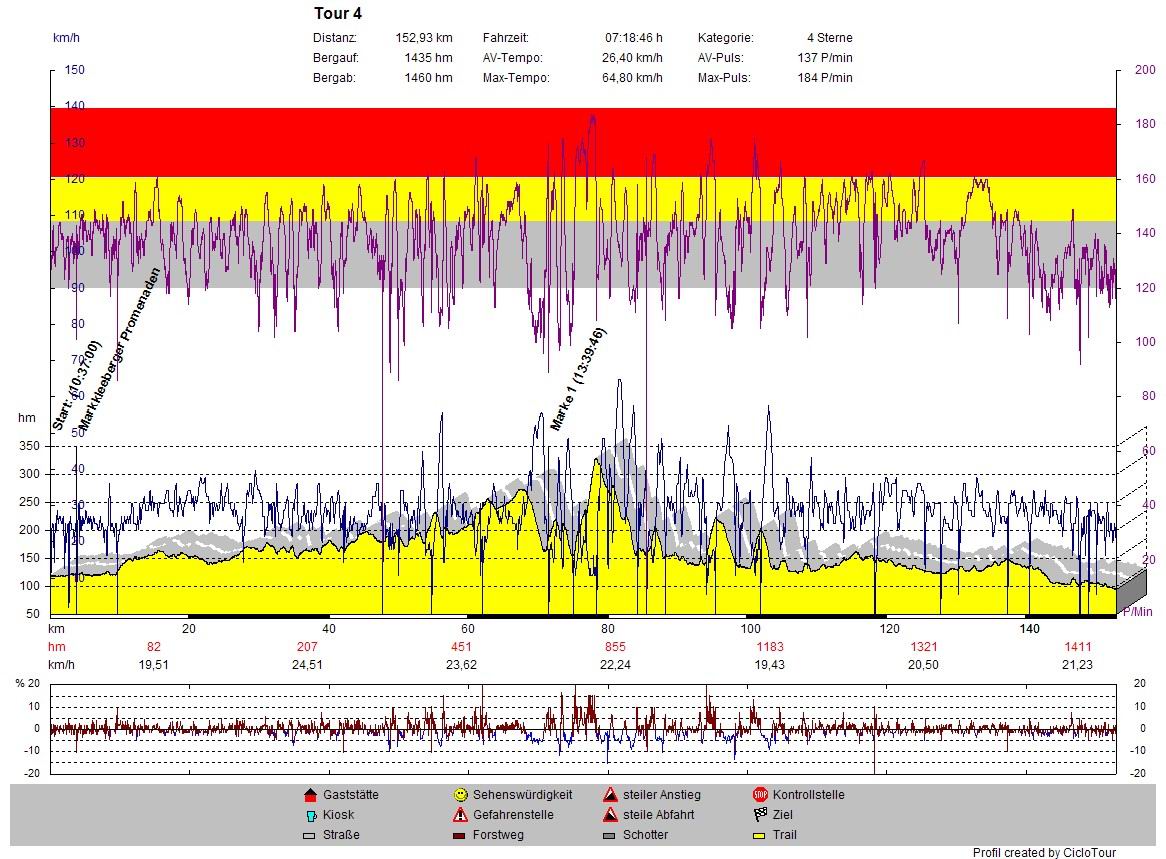Select the steiler Anstieg triangle icon
This screenshot has height=859, width=1166.
pyautogui.click(x=609, y=795)
